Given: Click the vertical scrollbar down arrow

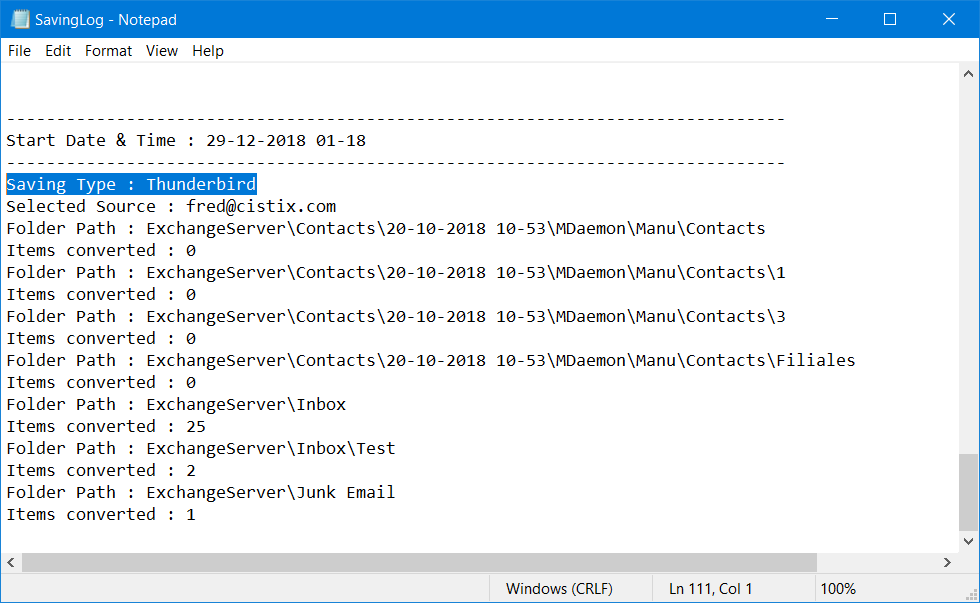Looking at the screenshot, I should click(x=968, y=541).
